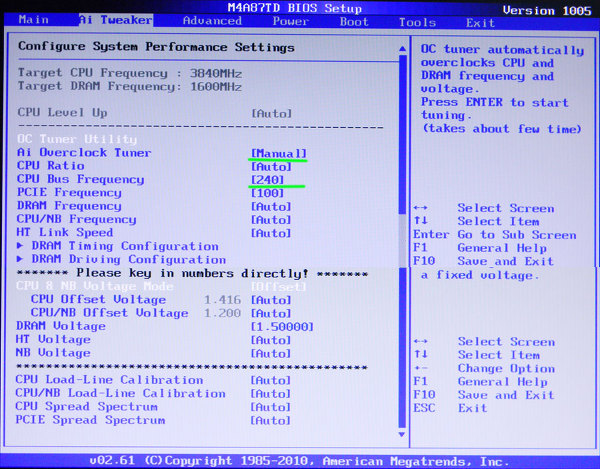Click the 1.200 CPU/NB voltage reading
The width and height of the screenshot is (600, 469).
[222, 313]
